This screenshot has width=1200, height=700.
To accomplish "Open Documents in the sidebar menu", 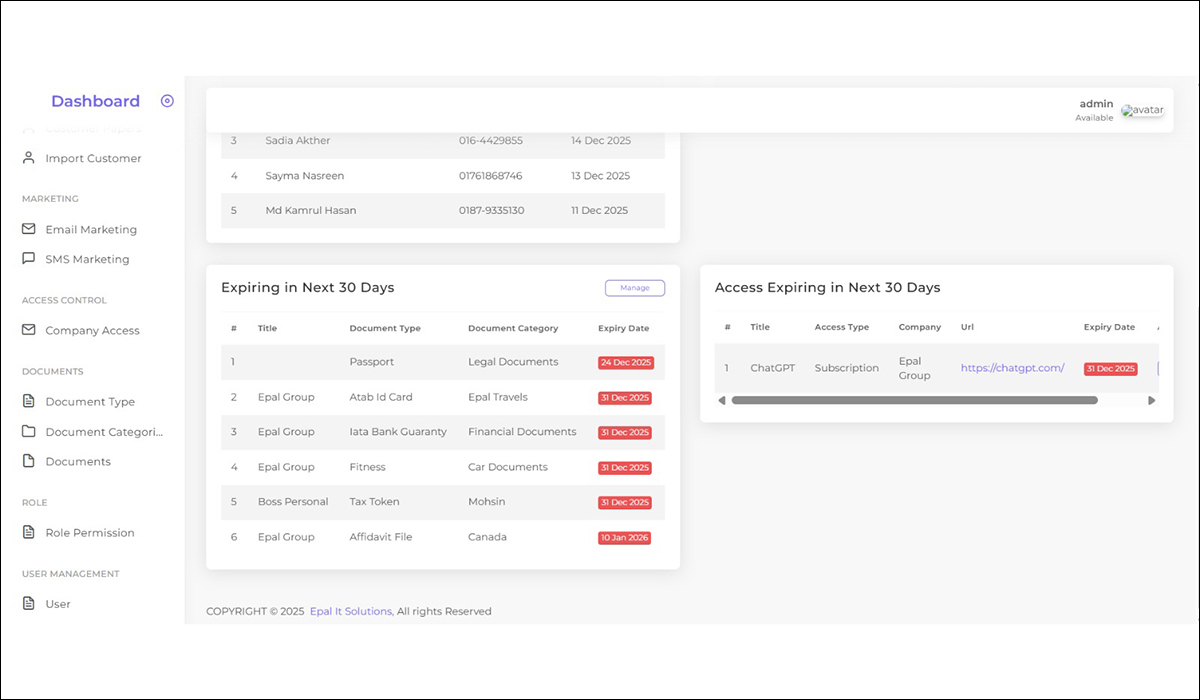I will [78, 462].
